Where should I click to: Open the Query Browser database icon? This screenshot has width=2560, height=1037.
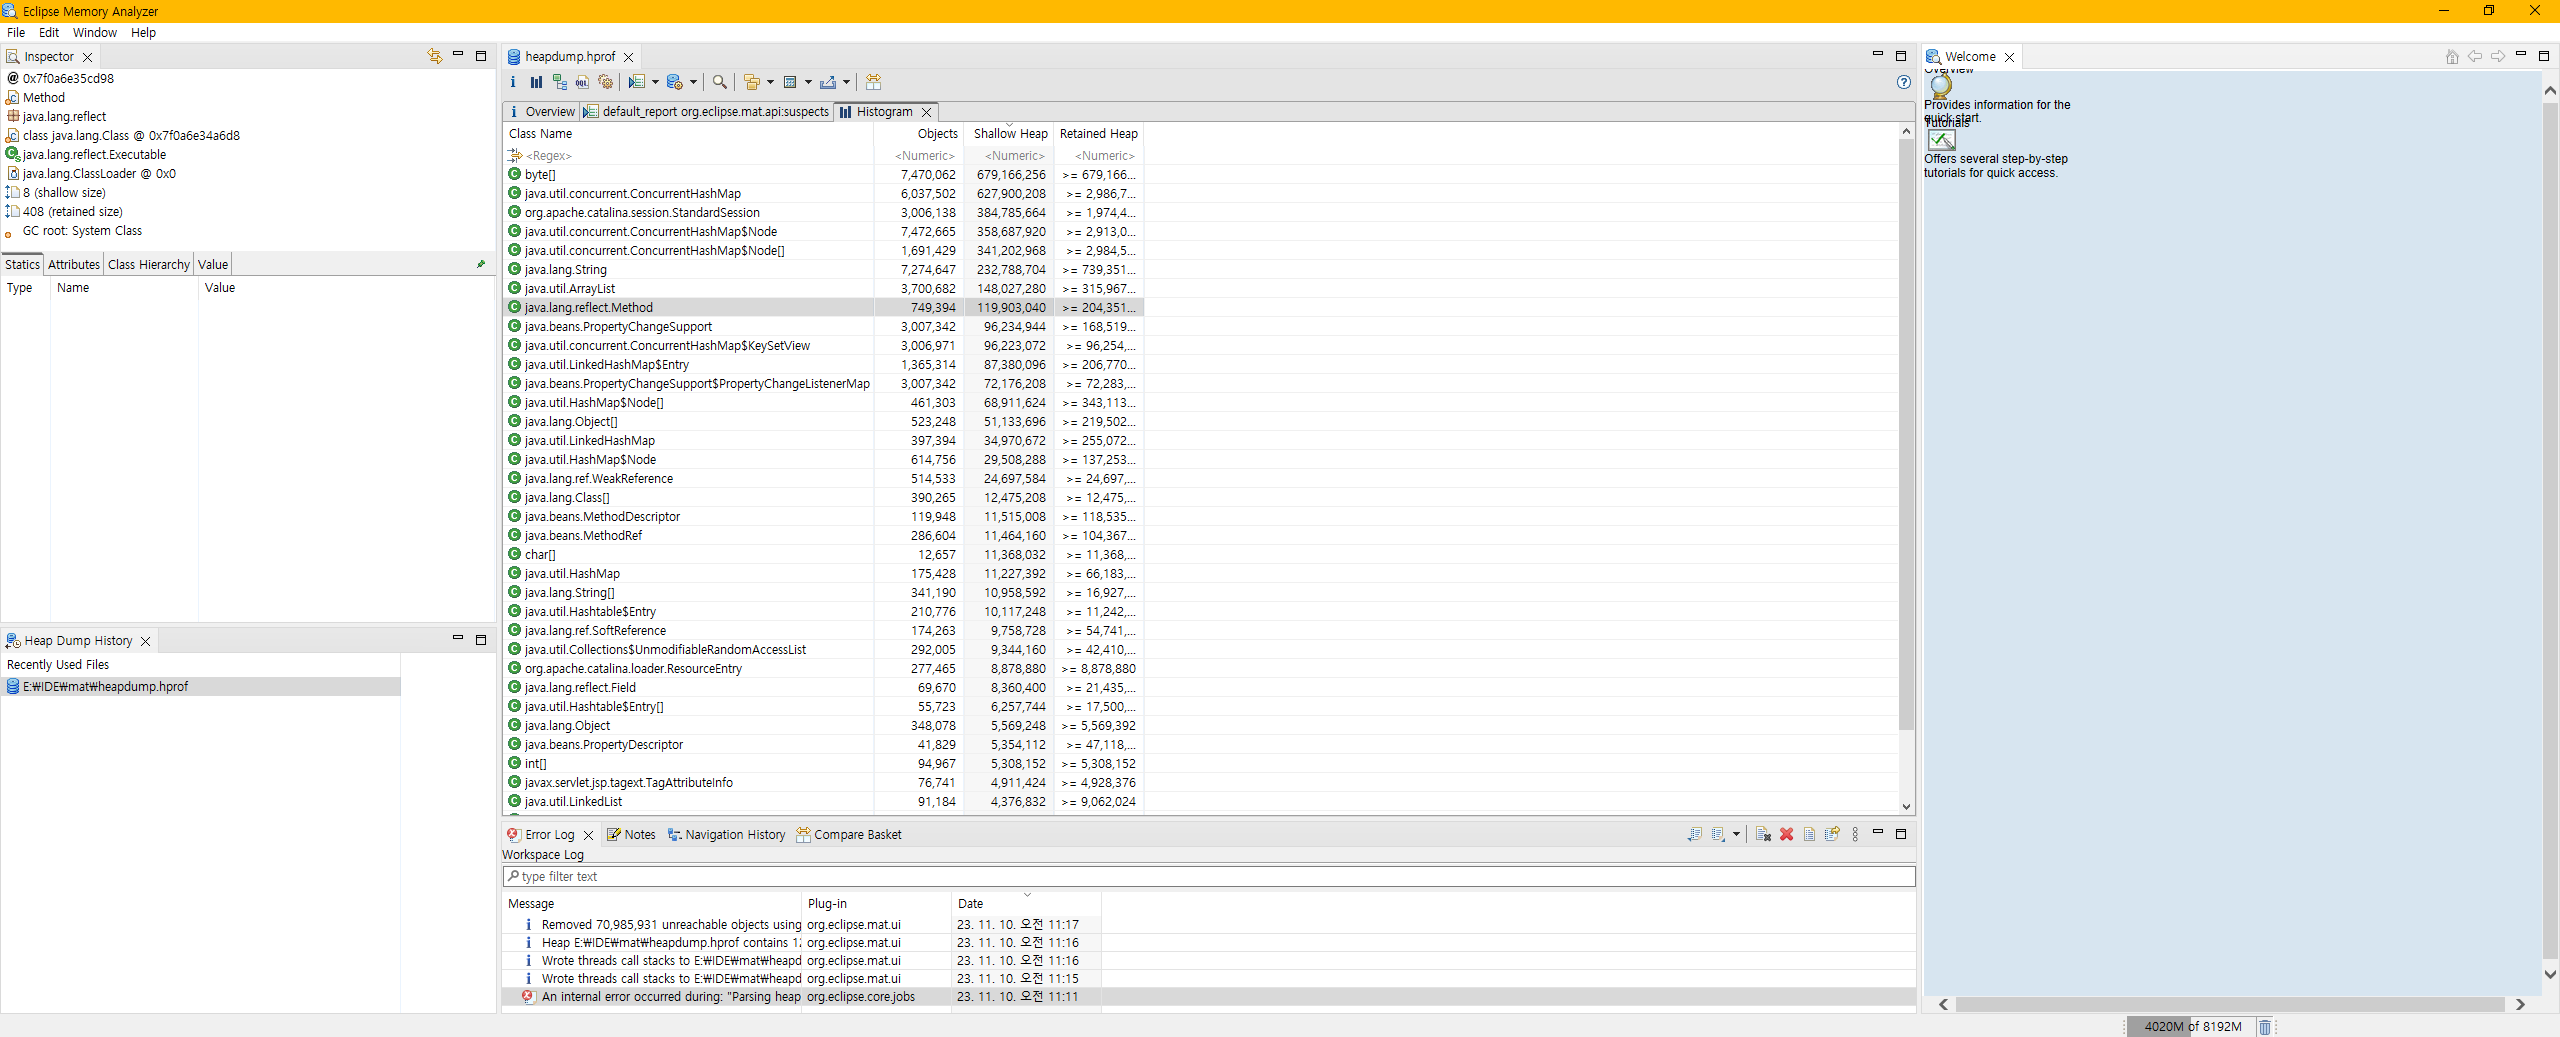[674, 82]
